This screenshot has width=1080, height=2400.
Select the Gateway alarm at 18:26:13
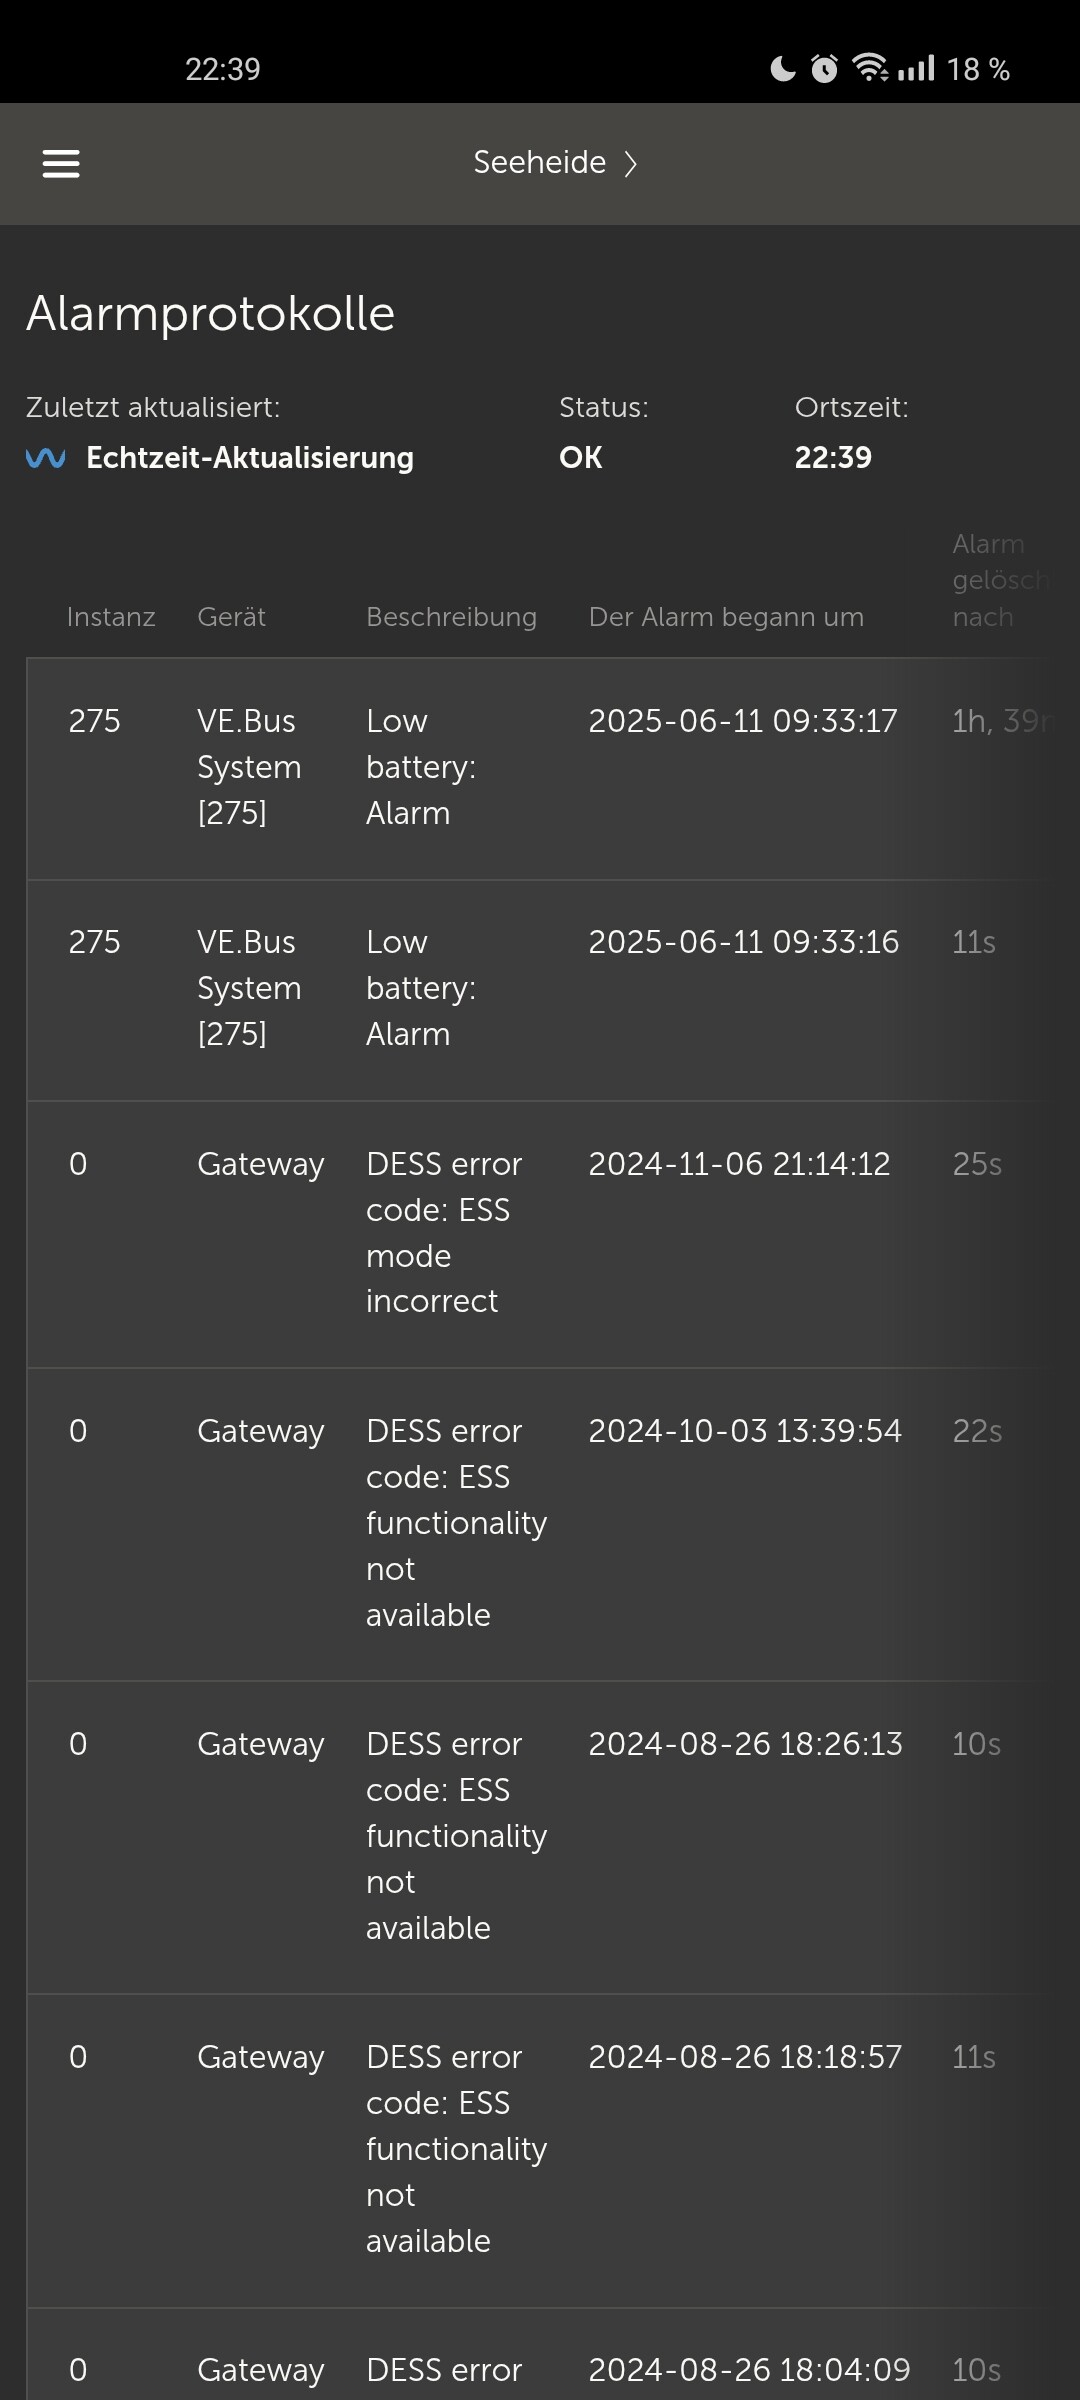(540, 1837)
